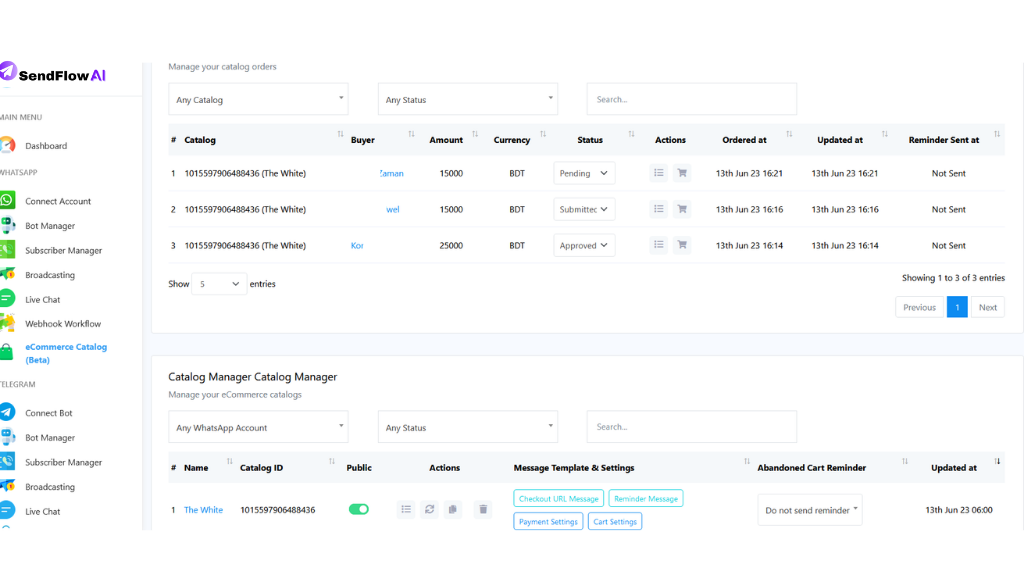Open WhatsApp Bot Manager icon

click(7, 225)
